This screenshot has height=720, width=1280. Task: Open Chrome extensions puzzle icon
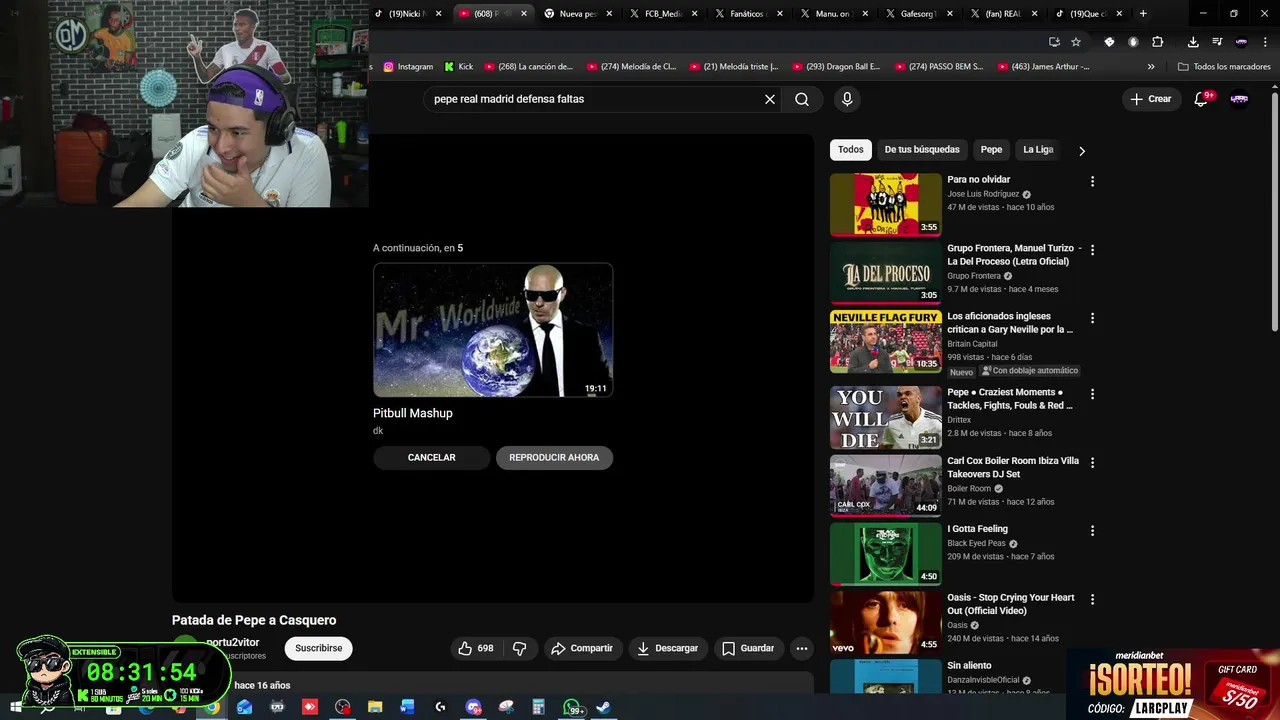(x=1158, y=42)
